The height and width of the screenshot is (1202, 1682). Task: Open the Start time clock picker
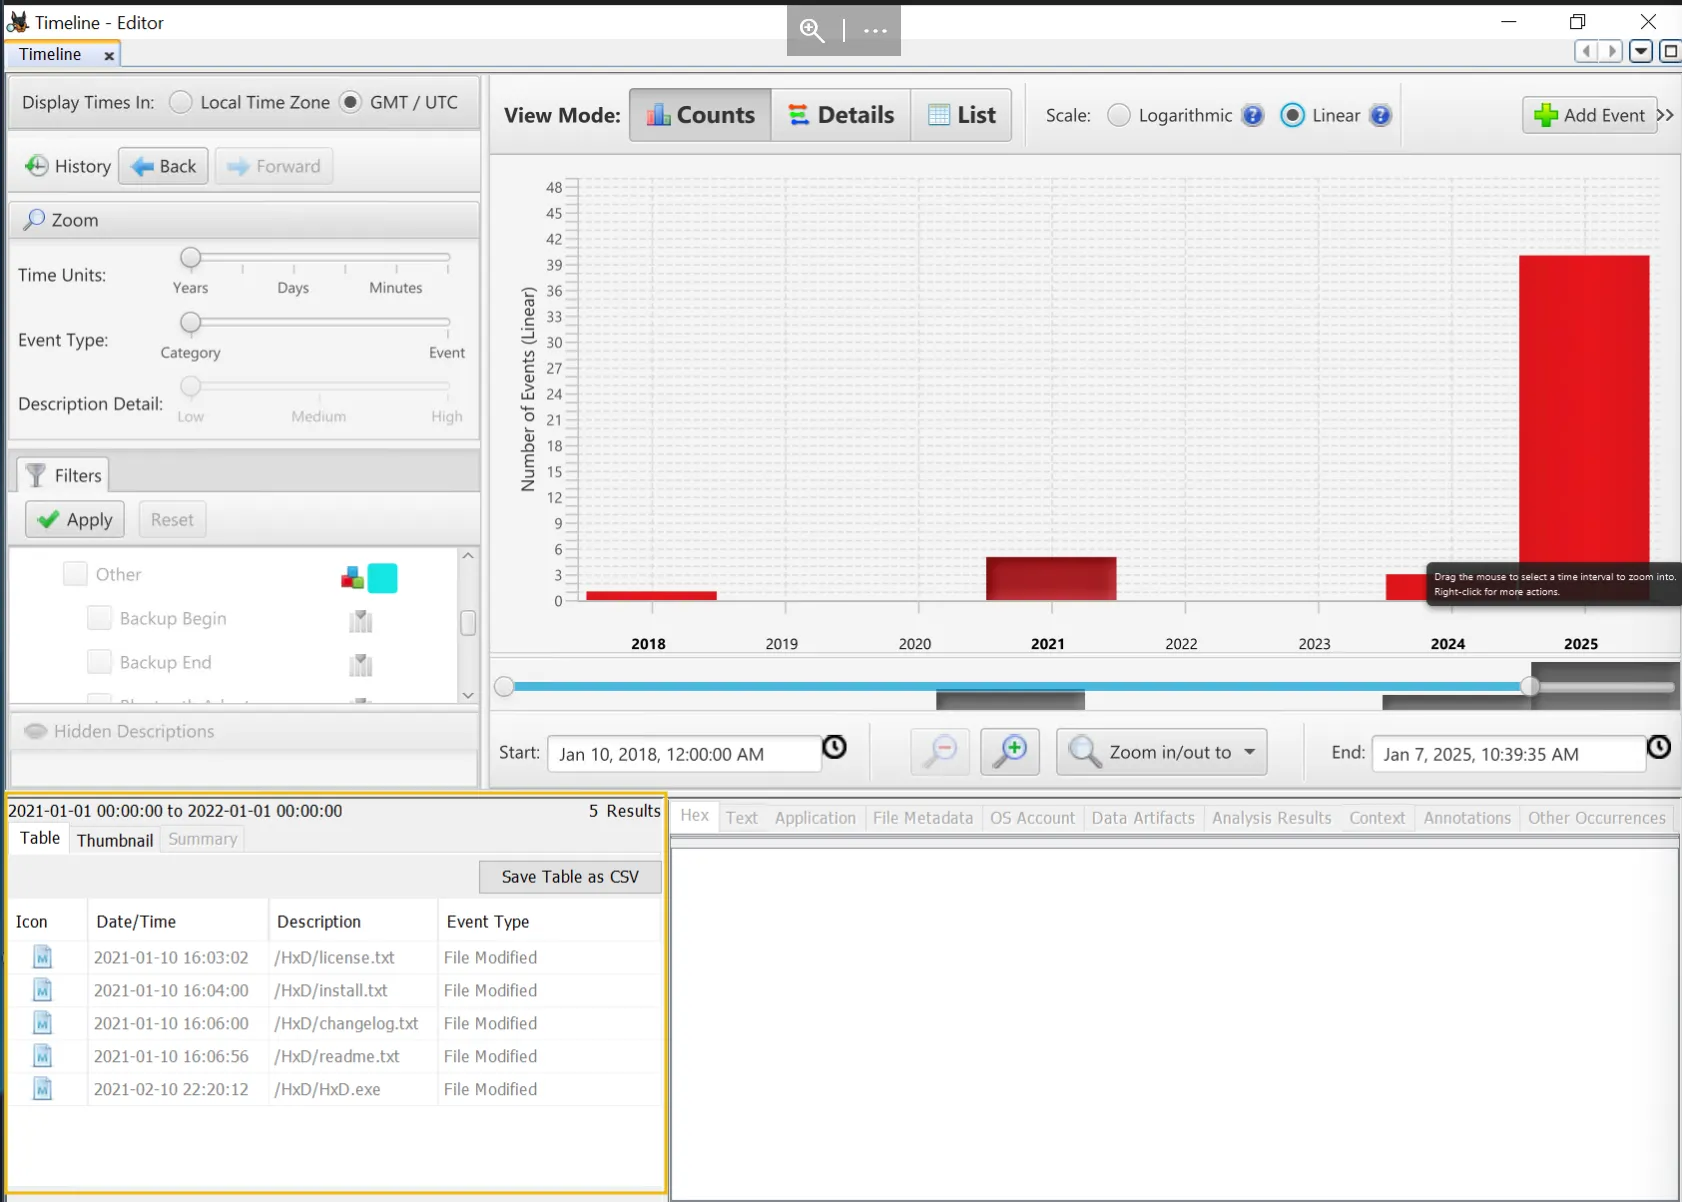(x=834, y=747)
